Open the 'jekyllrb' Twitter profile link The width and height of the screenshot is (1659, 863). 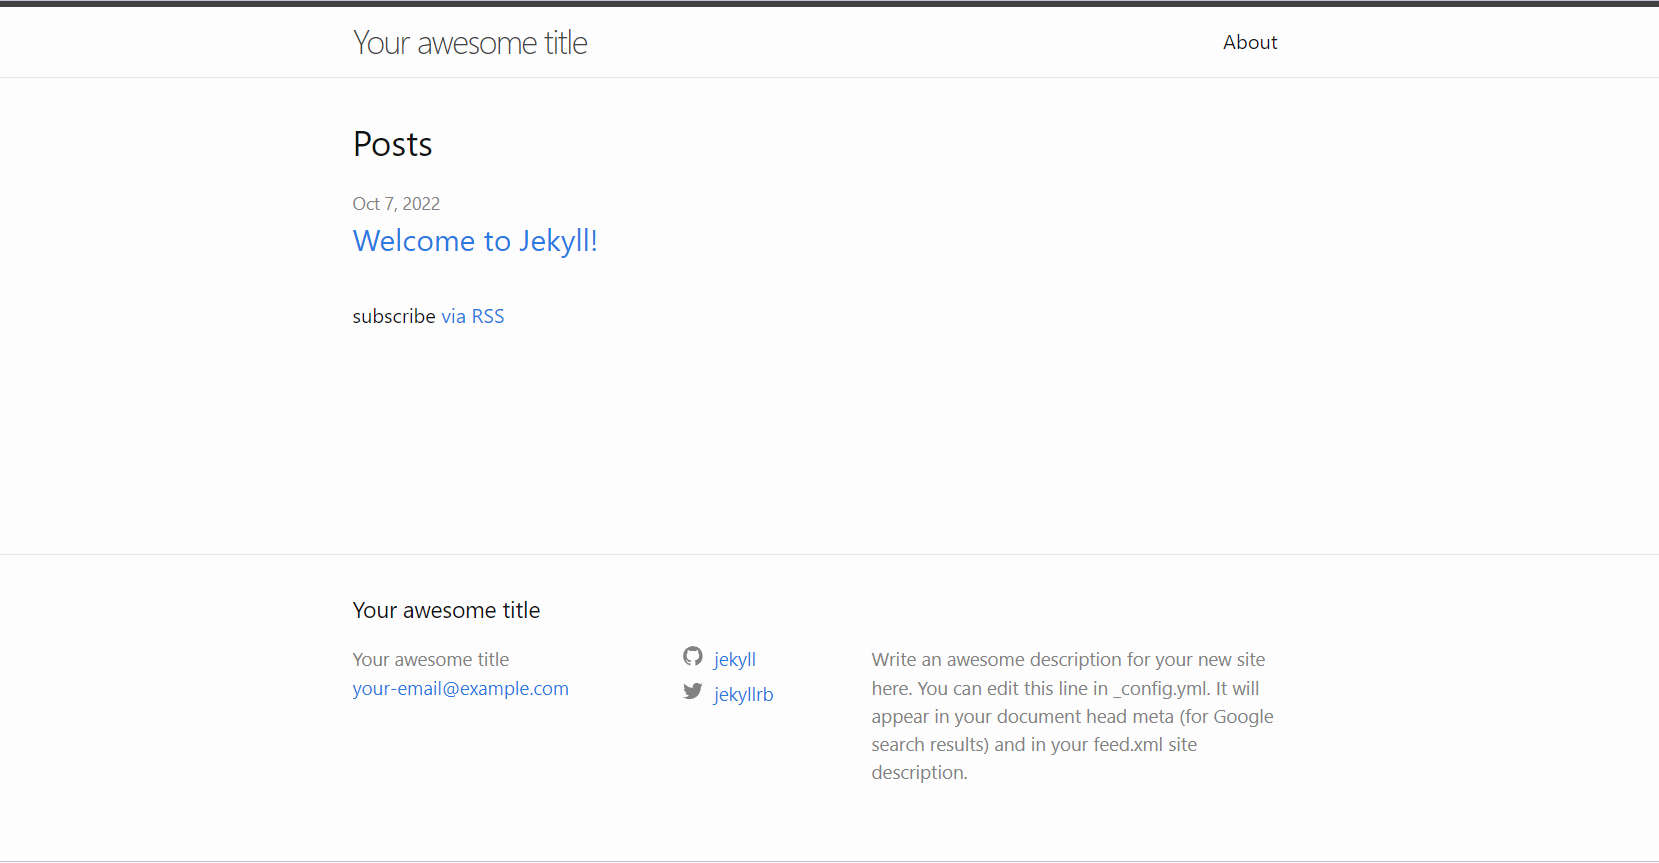[743, 694]
